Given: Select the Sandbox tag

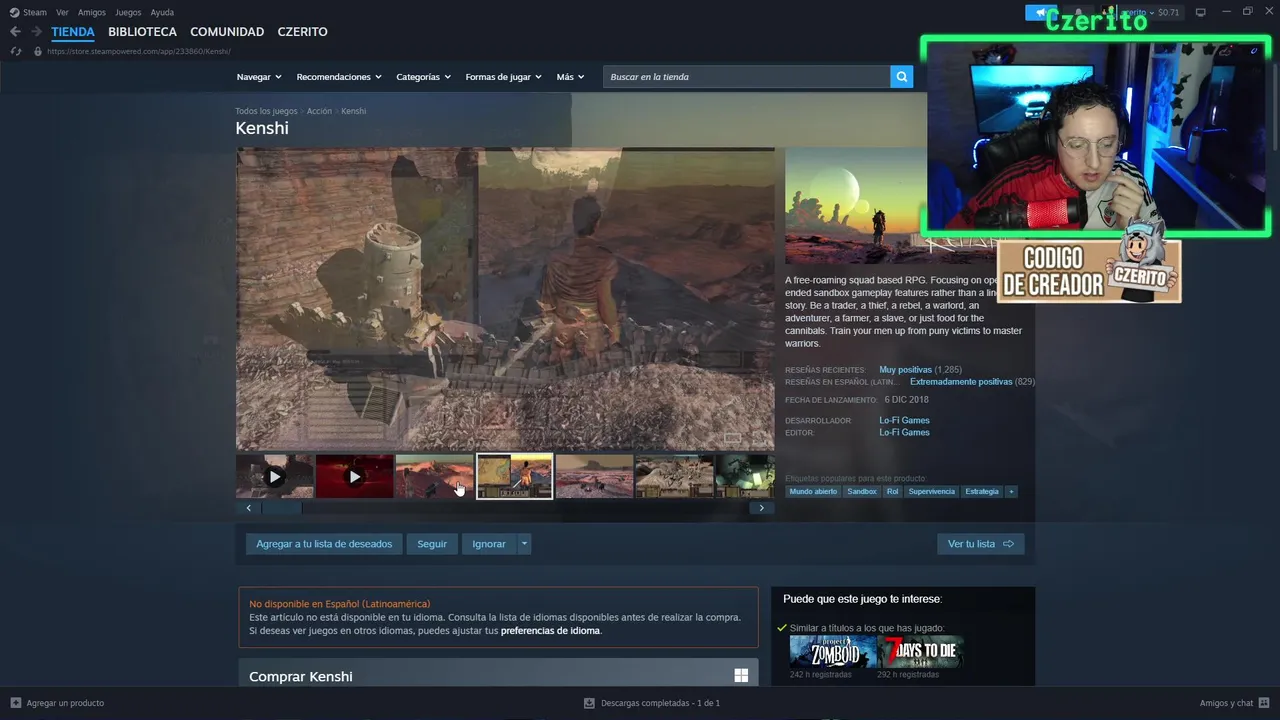Looking at the screenshot, I should click(x=862, y=492).
